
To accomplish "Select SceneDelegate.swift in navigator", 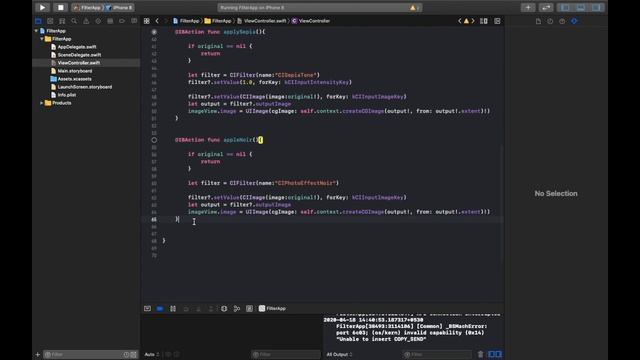I will click(79, 55).
